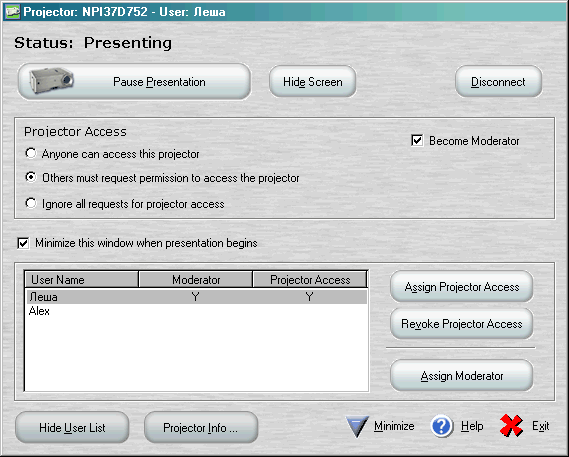
Task: Click the red X Exit icon
Action: tap(511, 425)
